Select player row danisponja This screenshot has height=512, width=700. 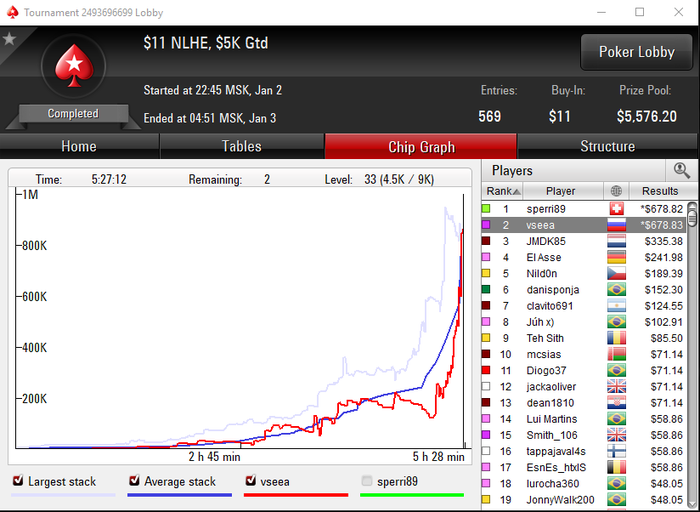coord(584,289)
